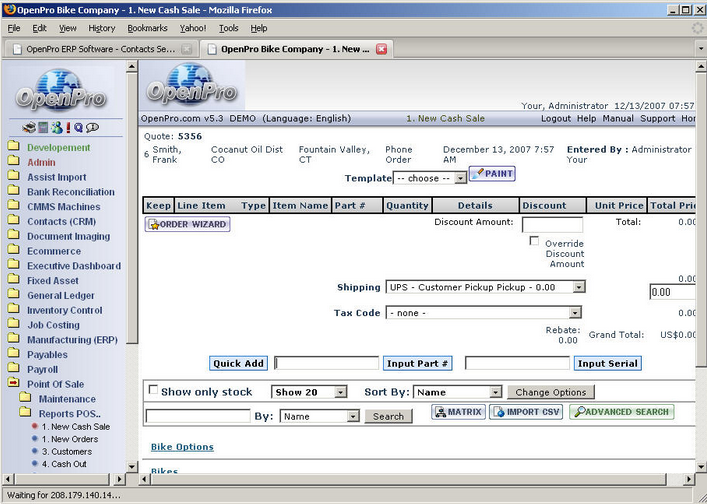Click the CMMS Machines folder icon
Screen dimensions: 707x504
(x=14, y=206)
